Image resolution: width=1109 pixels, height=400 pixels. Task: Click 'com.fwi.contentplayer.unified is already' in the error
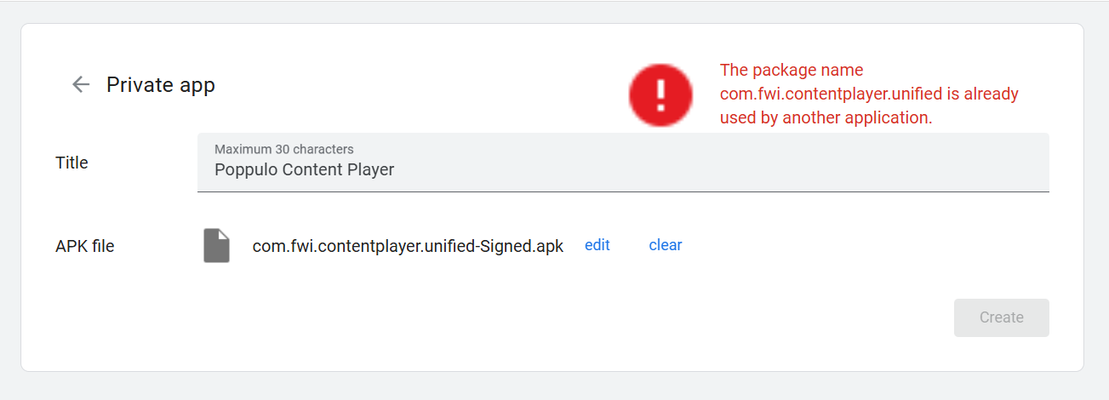click(x=869, y=94)
